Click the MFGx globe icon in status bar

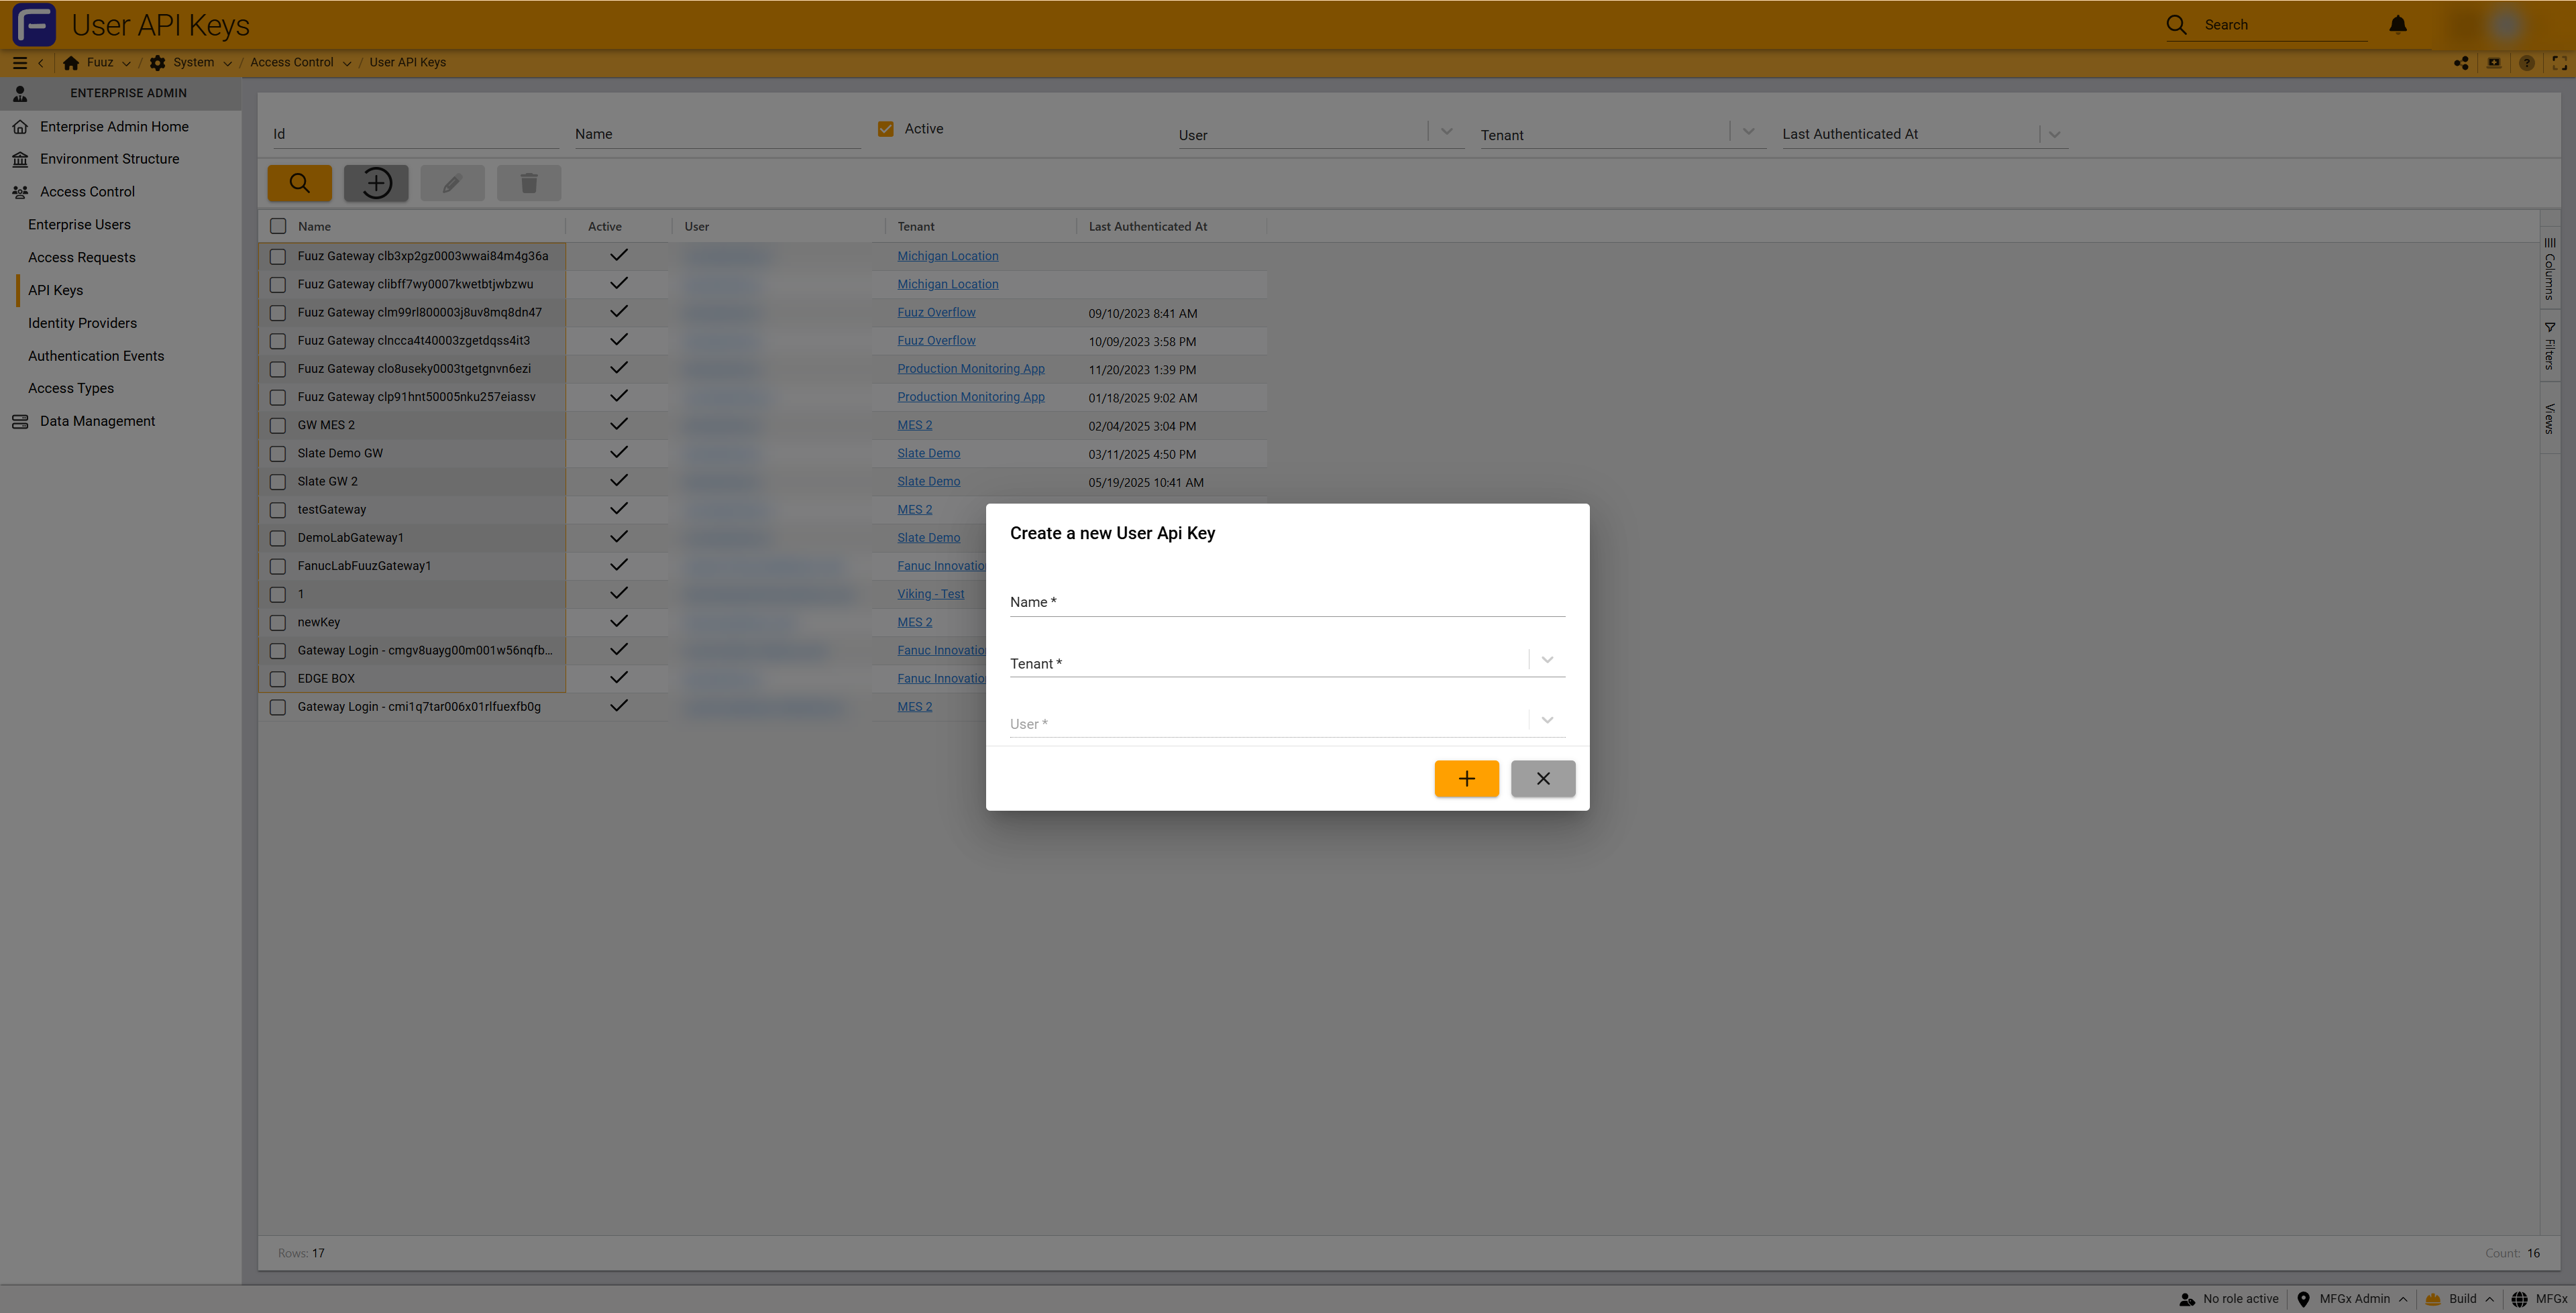tap(2519, 1299)
